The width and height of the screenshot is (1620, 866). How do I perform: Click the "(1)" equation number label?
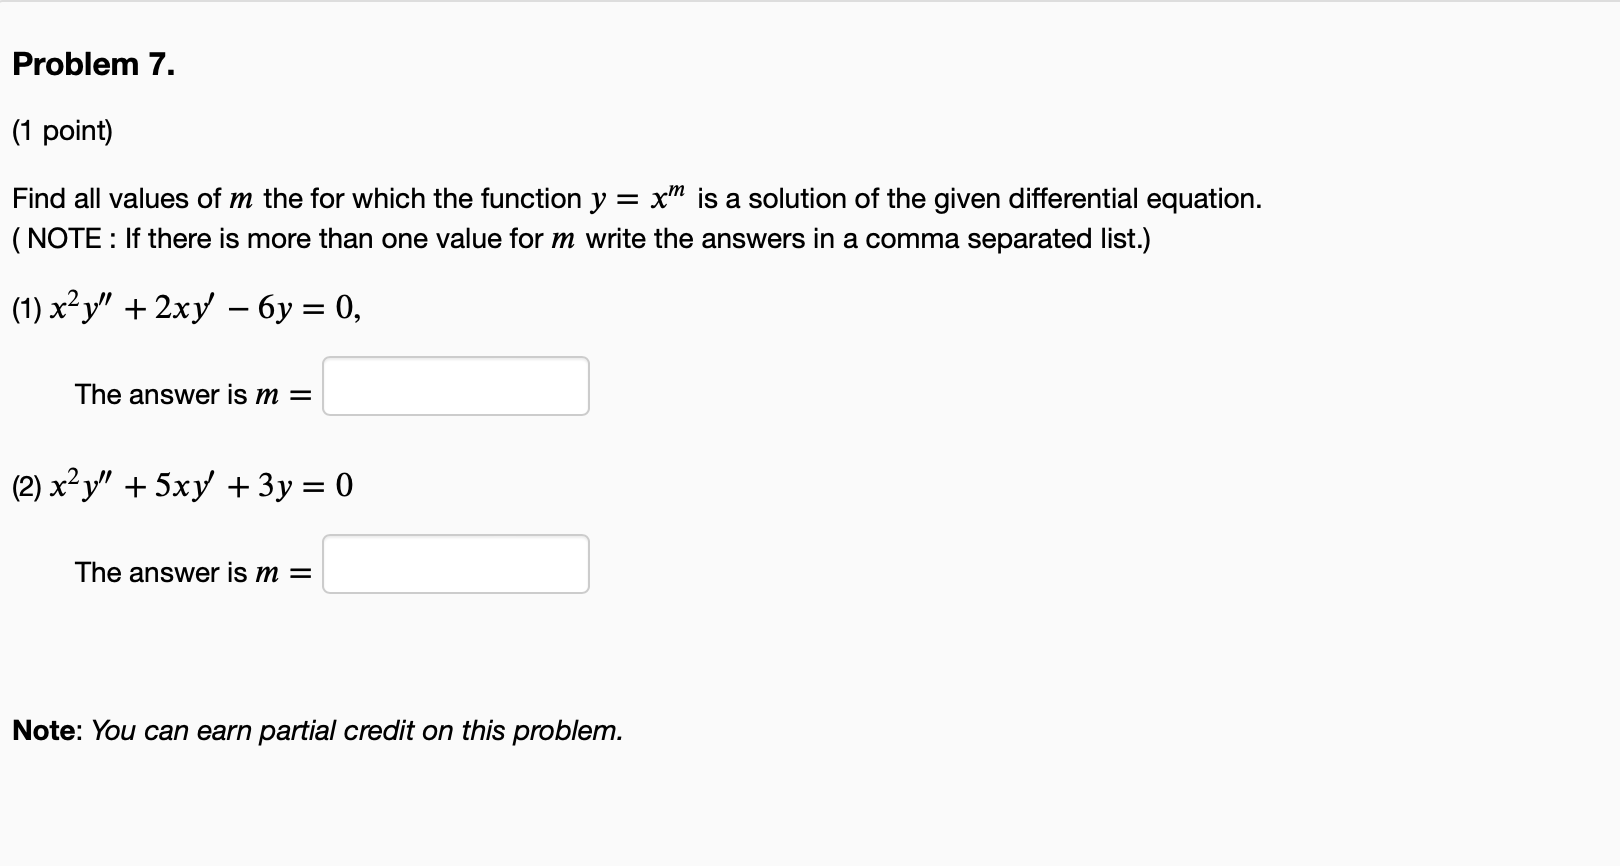(27, 310)
